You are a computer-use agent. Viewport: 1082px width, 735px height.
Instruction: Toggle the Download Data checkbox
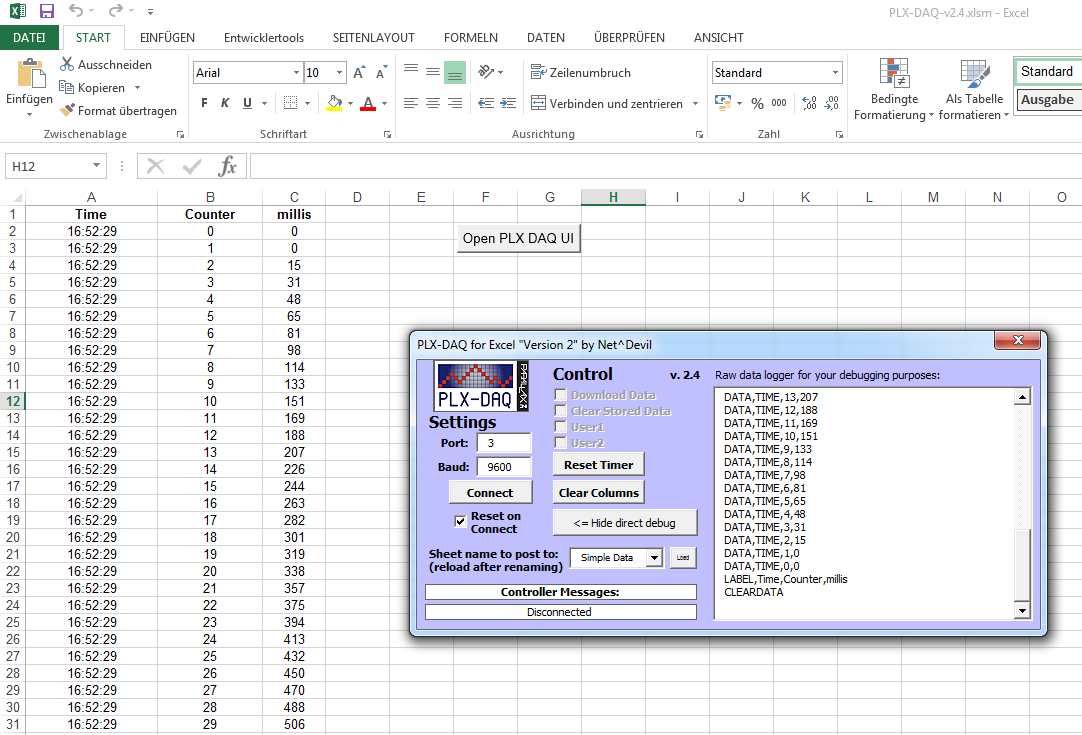pos(560,395)
